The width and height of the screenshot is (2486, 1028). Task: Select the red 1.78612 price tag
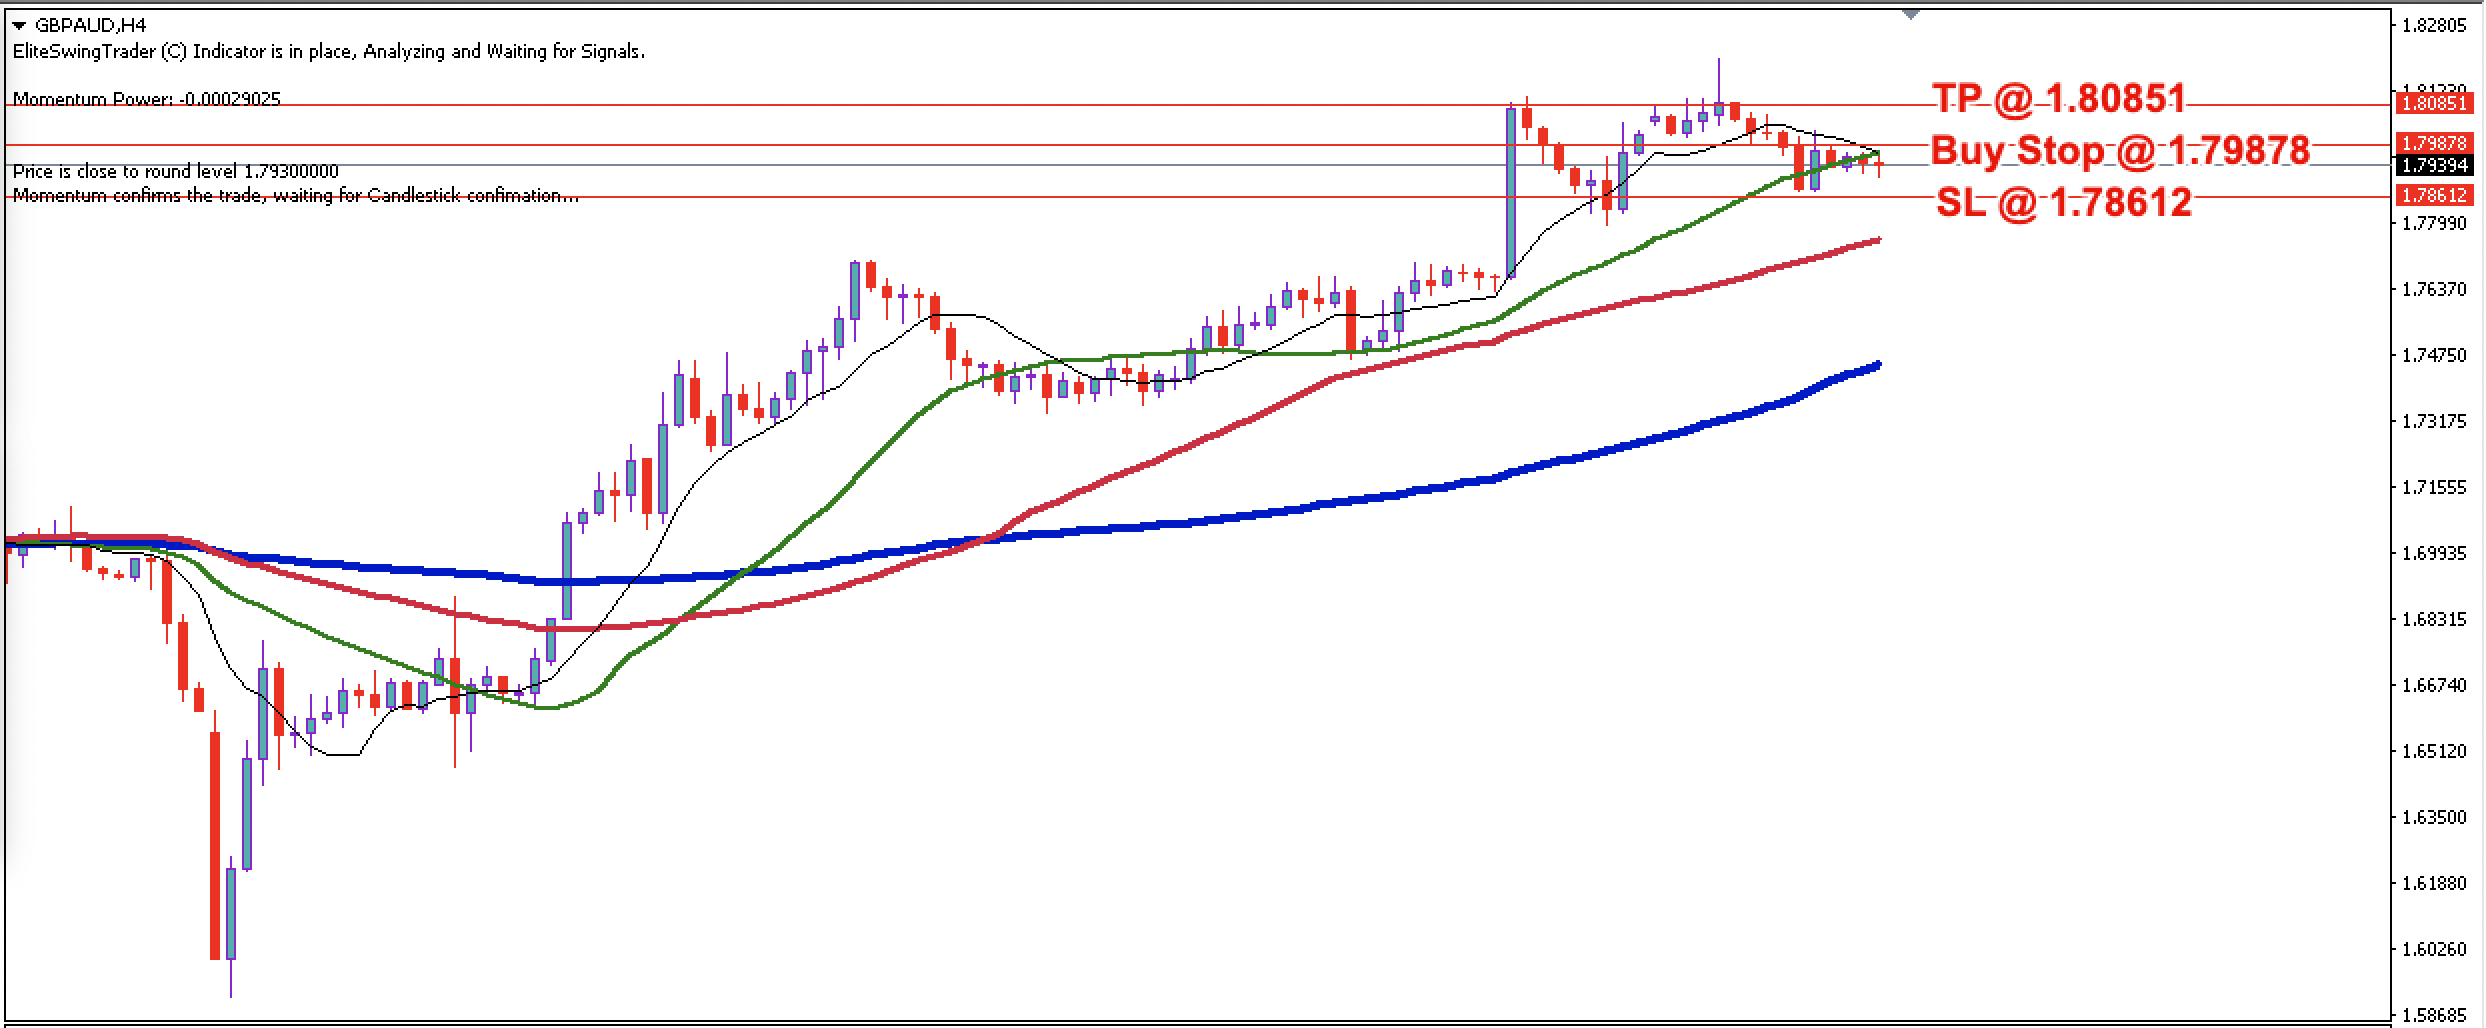pyautogui.click(x=2434, y=195)
